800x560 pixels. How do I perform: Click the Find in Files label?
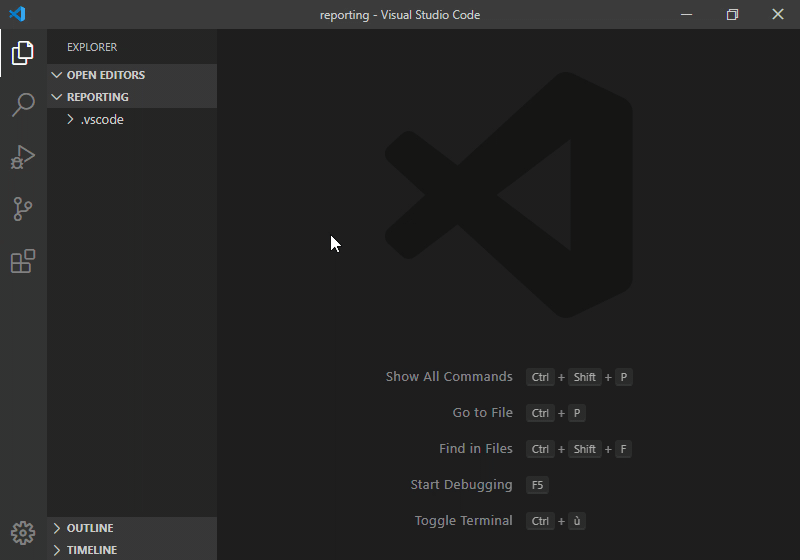[476, 448]
